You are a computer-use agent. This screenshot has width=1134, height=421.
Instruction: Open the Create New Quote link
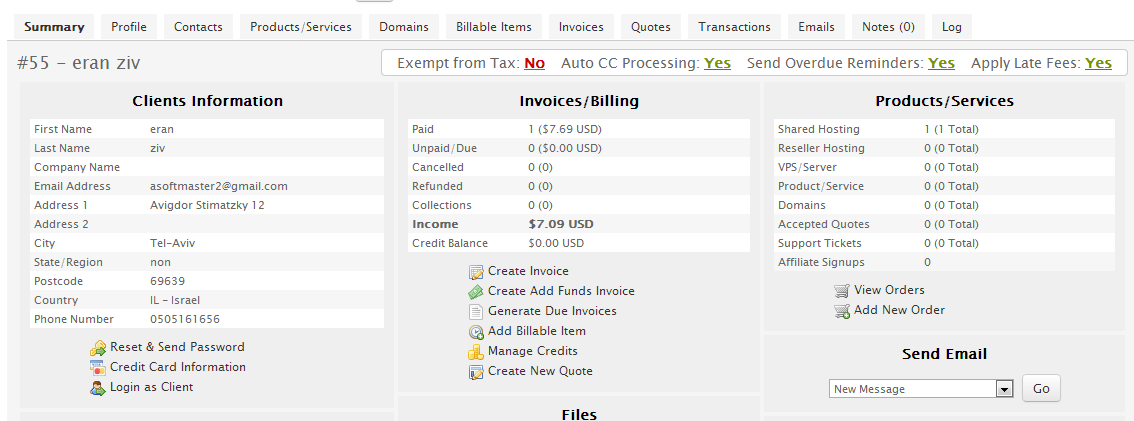coord(540,371)
